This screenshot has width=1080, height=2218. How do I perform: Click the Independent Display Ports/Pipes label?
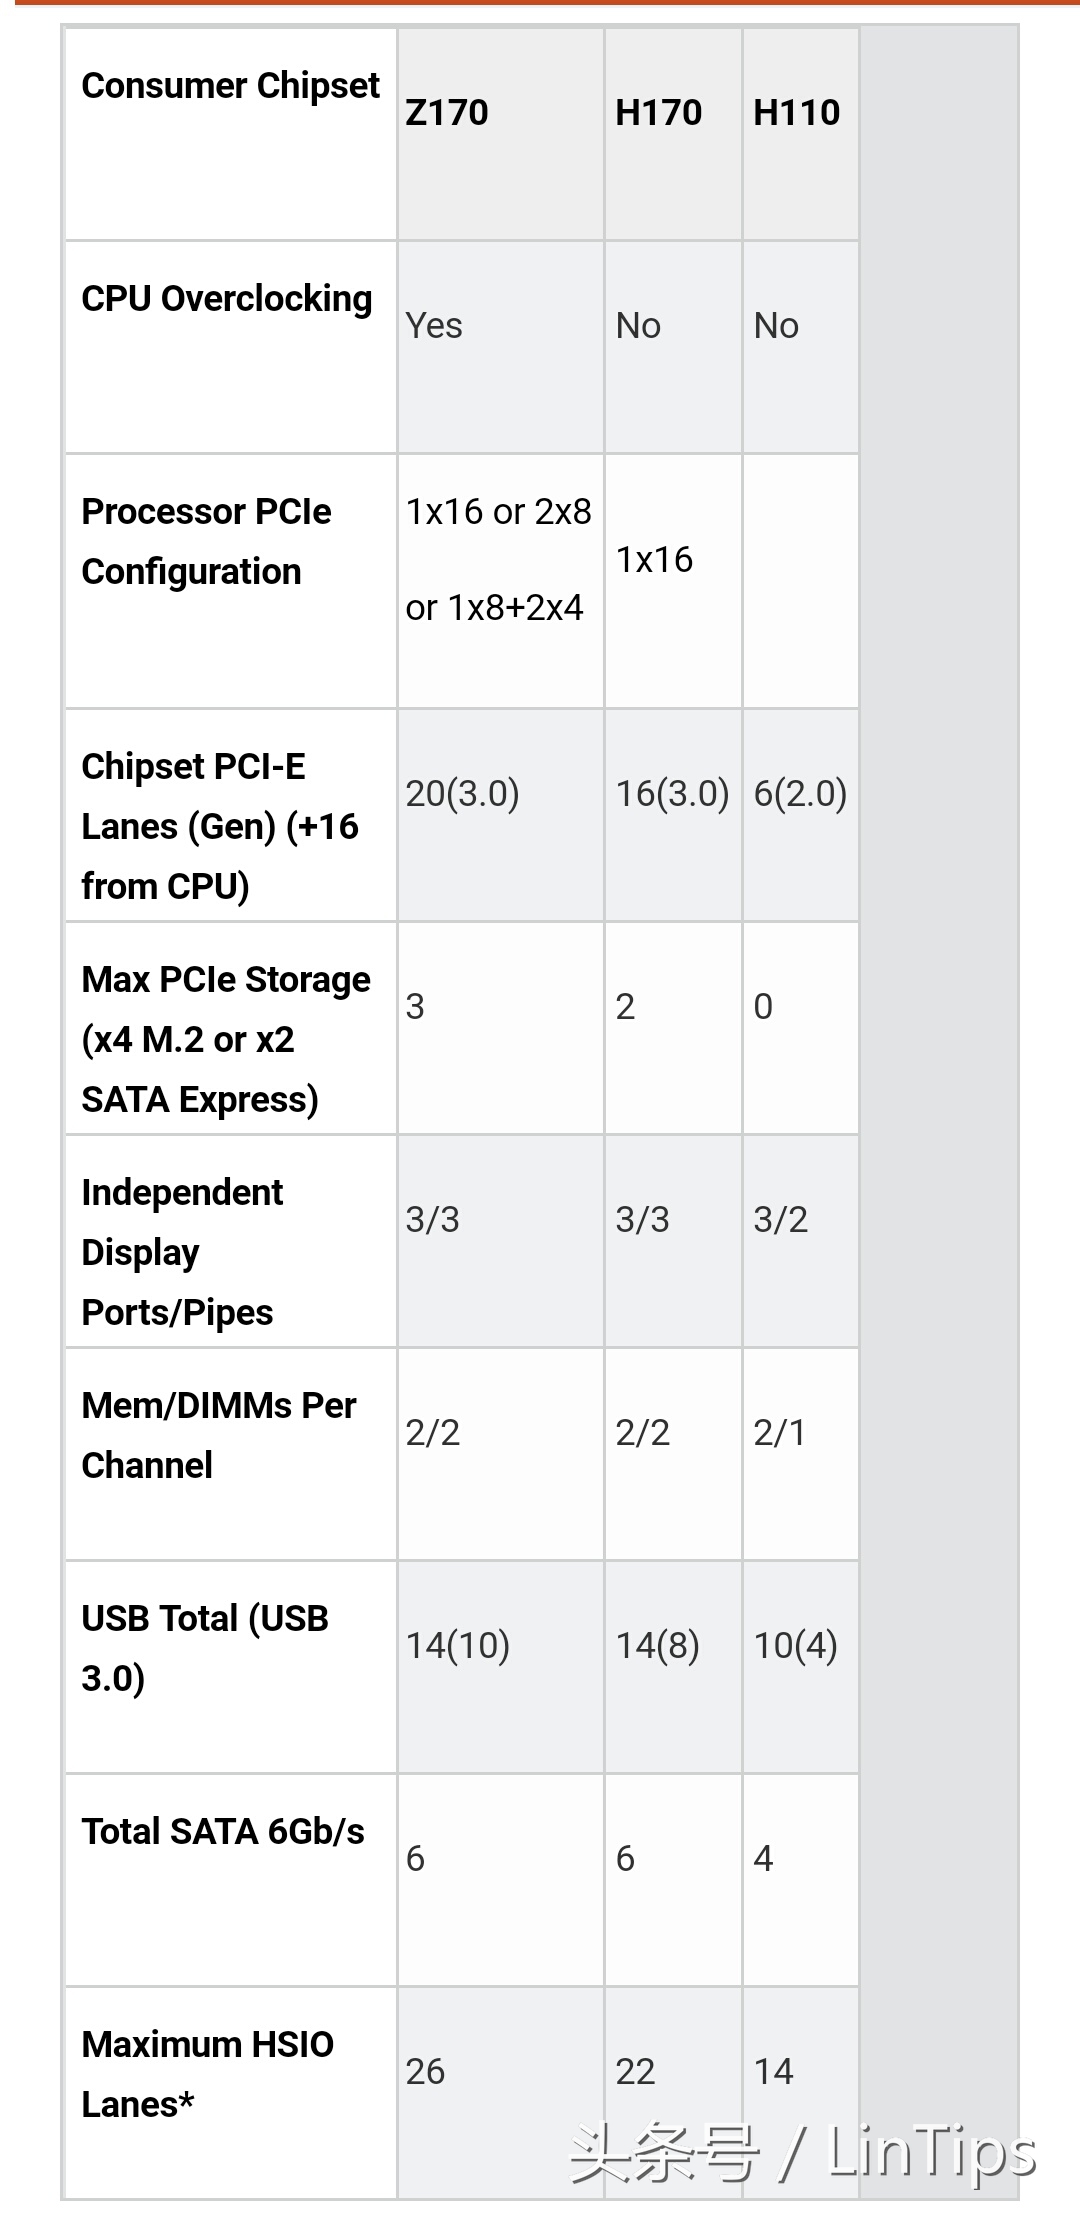(x=182, y=1252)
